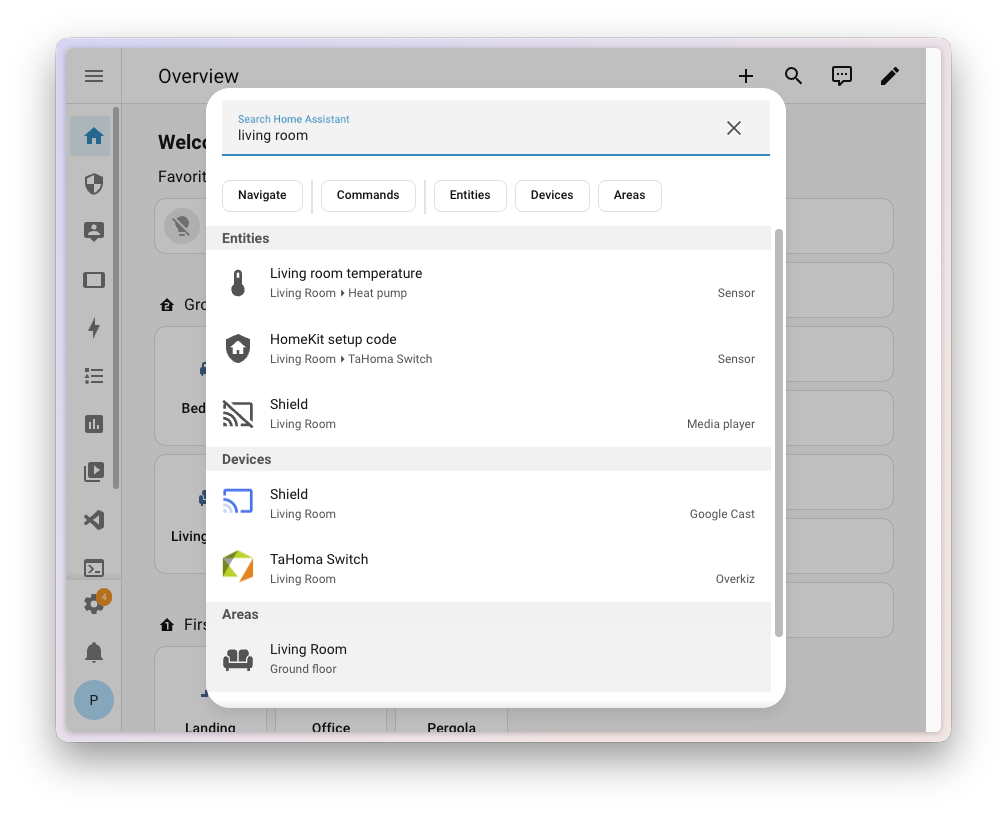
Task: Launch Studio Code Server from sidebar
Action: point(93,520)
